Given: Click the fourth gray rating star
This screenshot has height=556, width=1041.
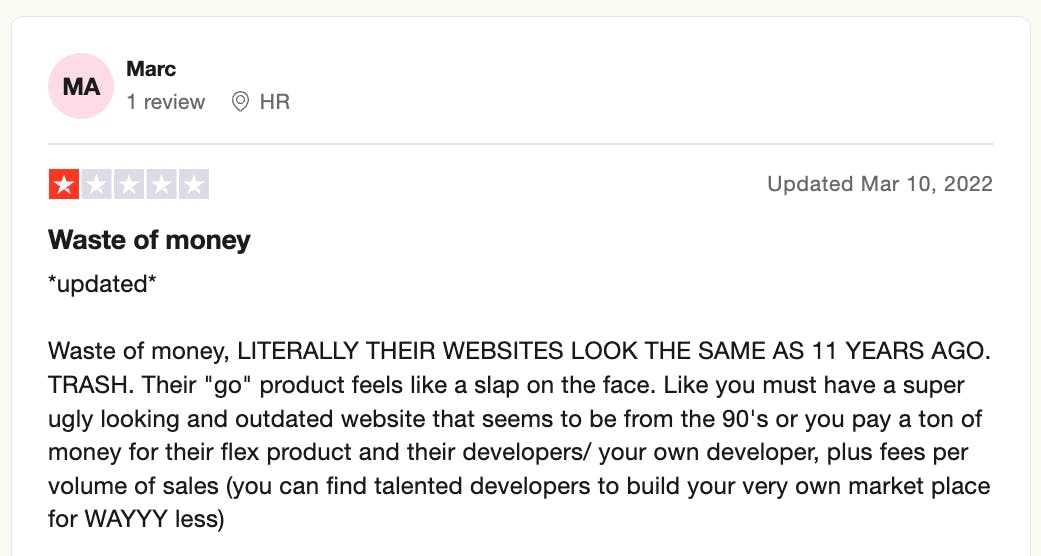Looking at the screenshot, I should pyautogui.click(x=162, y=185).
